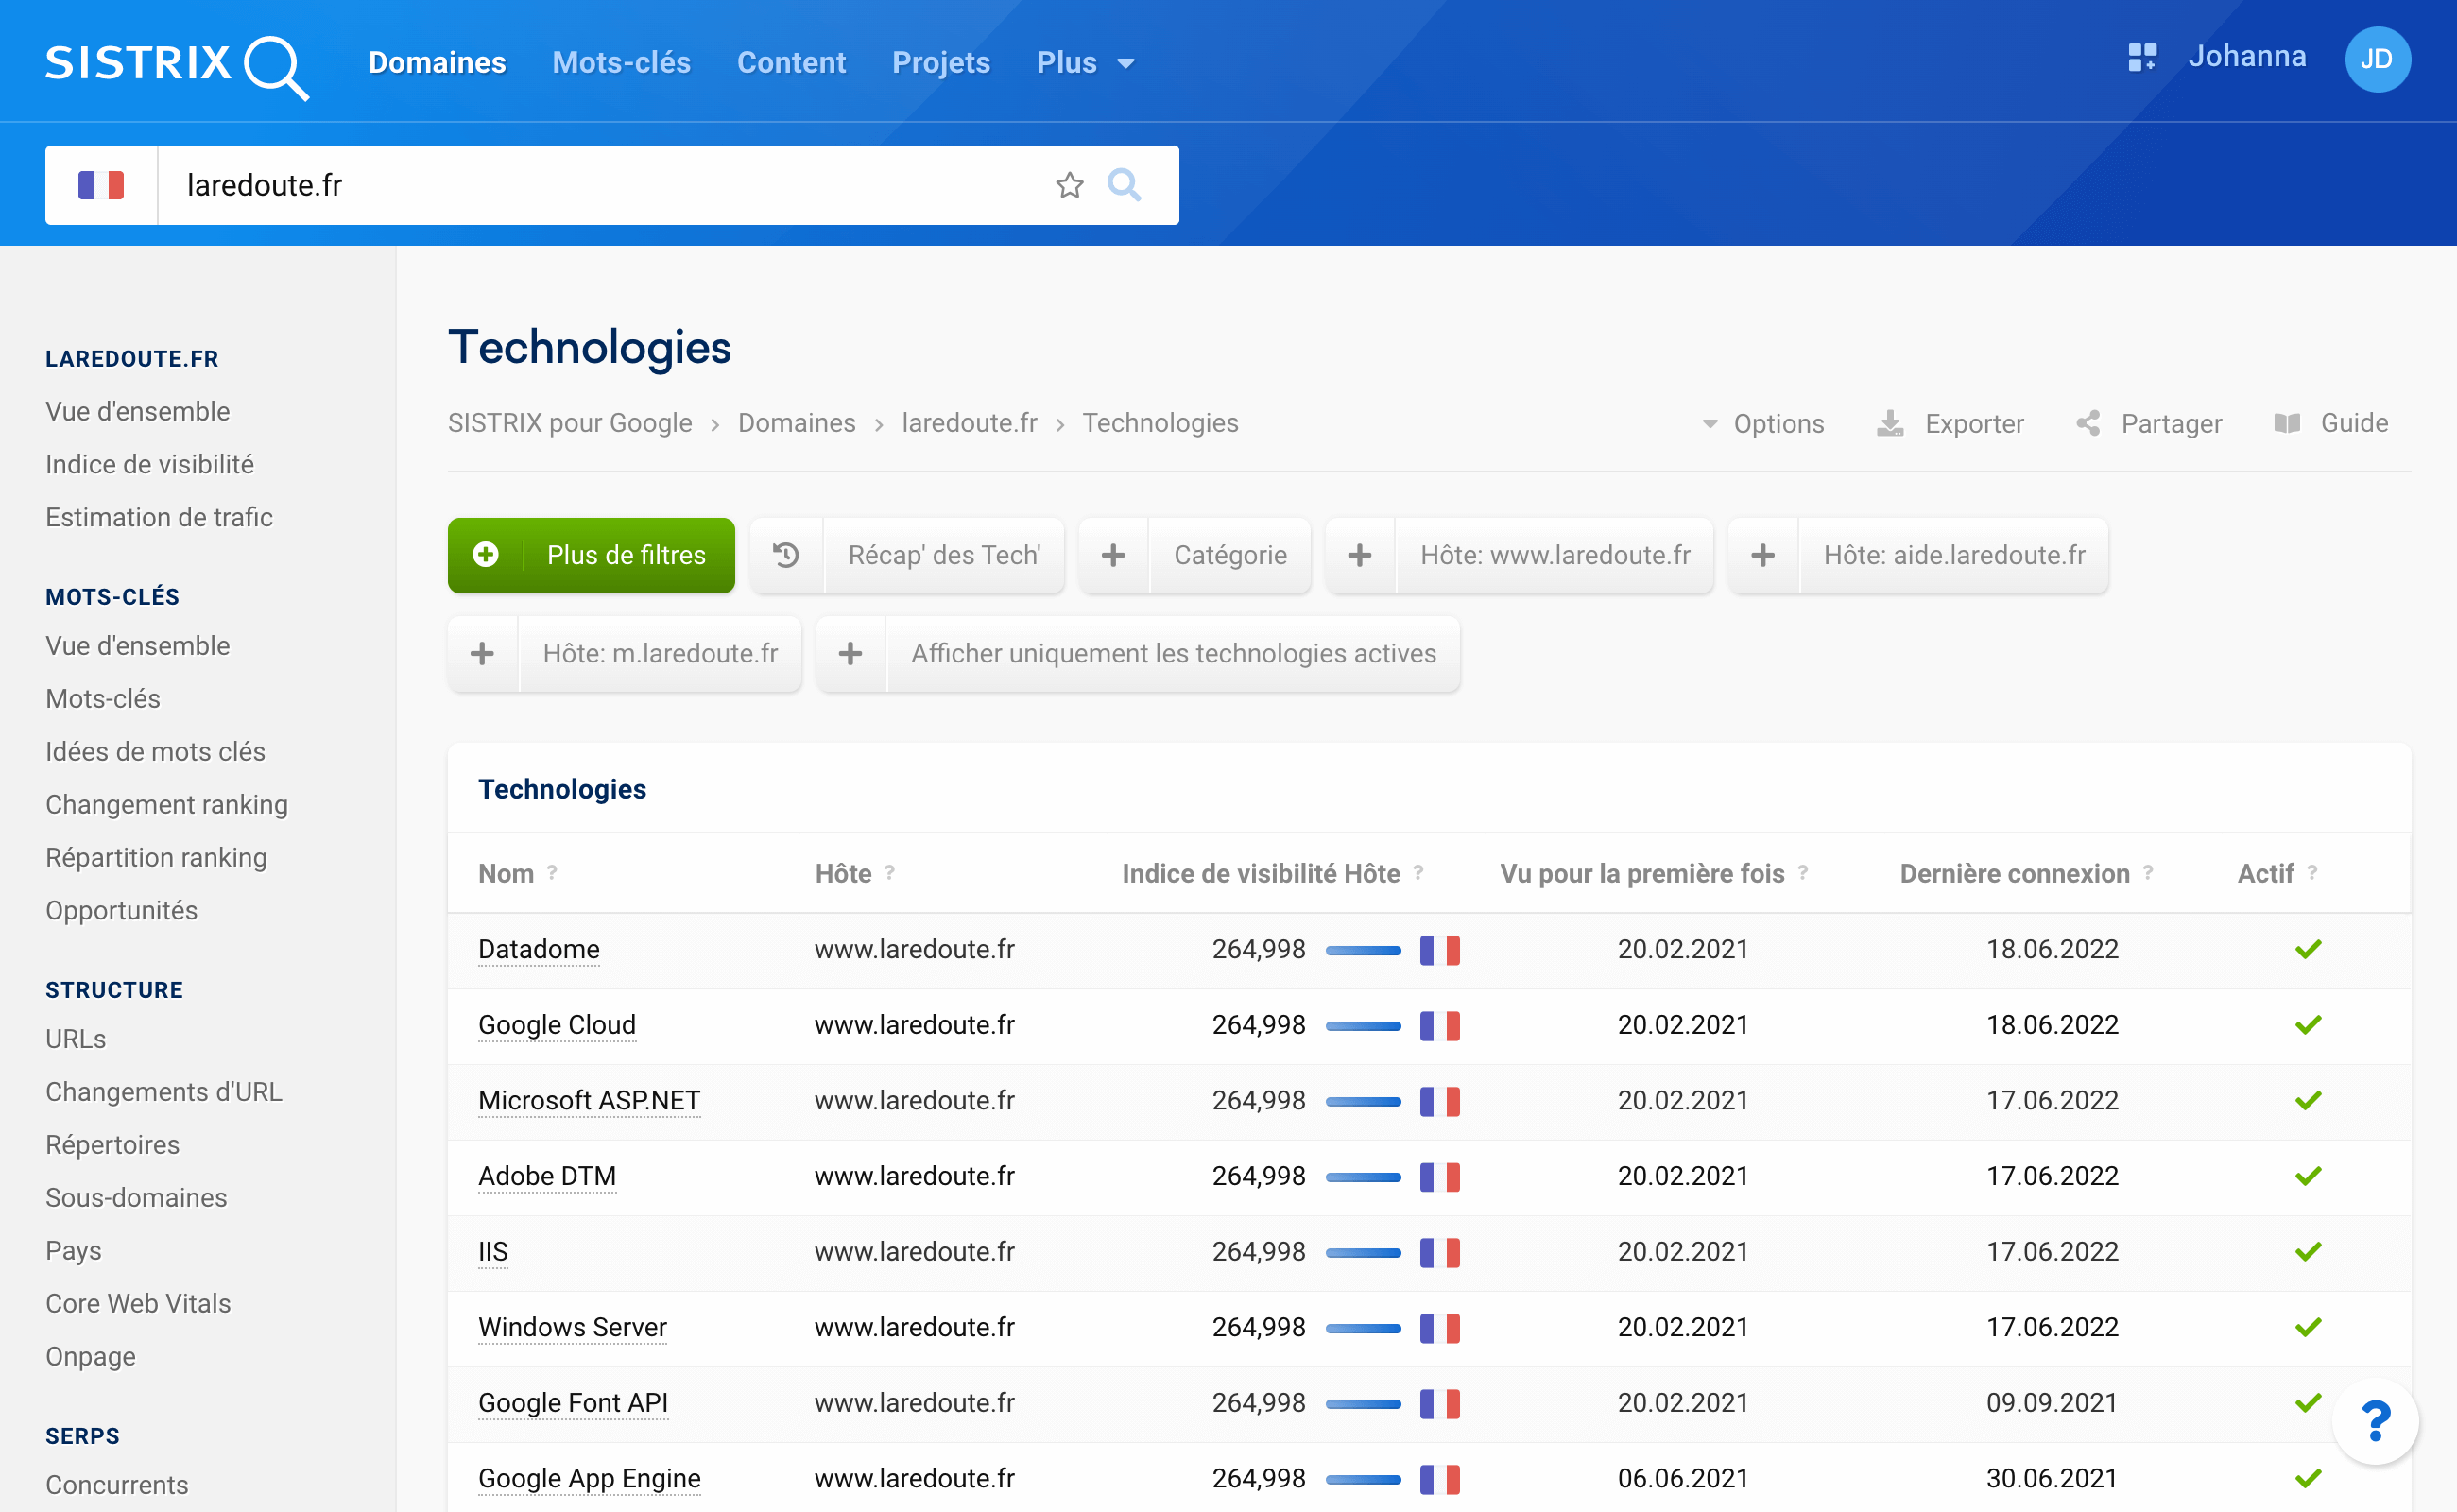
Task: Click the Partager share icon
Action: (x=2088, y=424)
